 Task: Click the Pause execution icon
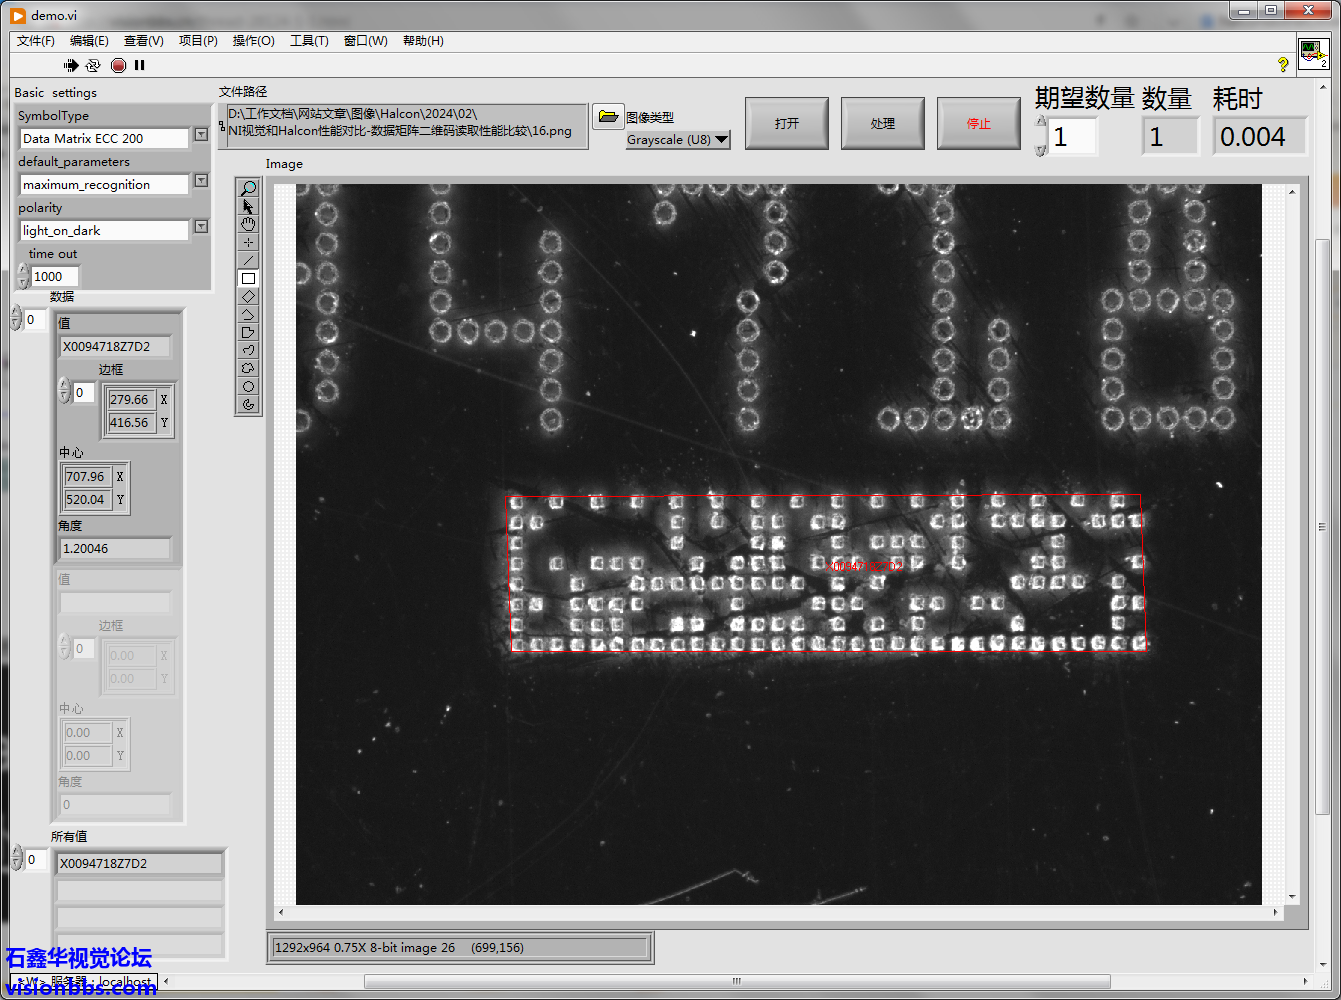click(140, 65)
